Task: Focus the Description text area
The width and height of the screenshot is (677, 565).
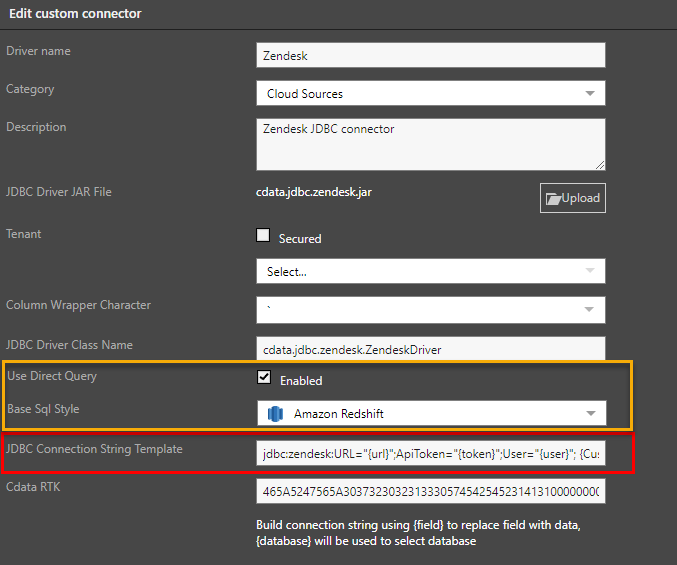Action: click(430, 144)
